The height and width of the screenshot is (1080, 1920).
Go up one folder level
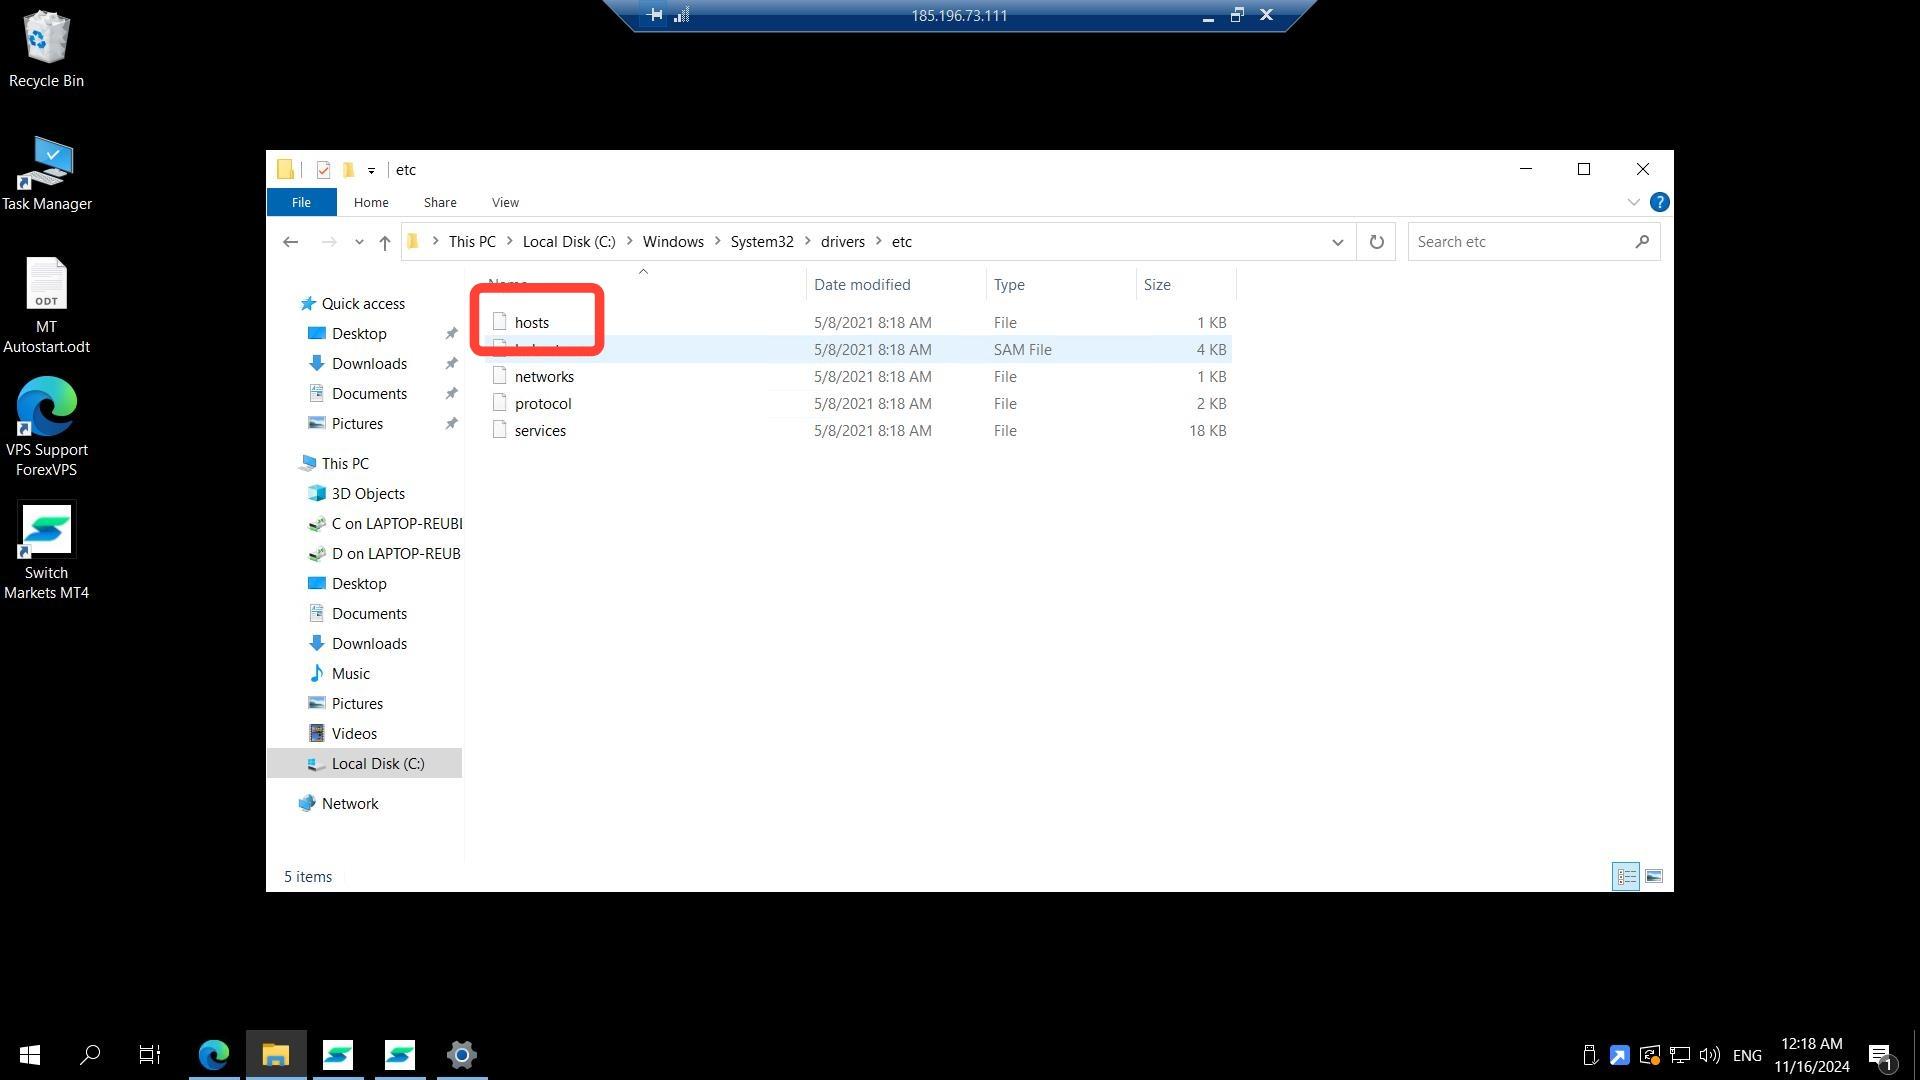[x=385, y=242]
